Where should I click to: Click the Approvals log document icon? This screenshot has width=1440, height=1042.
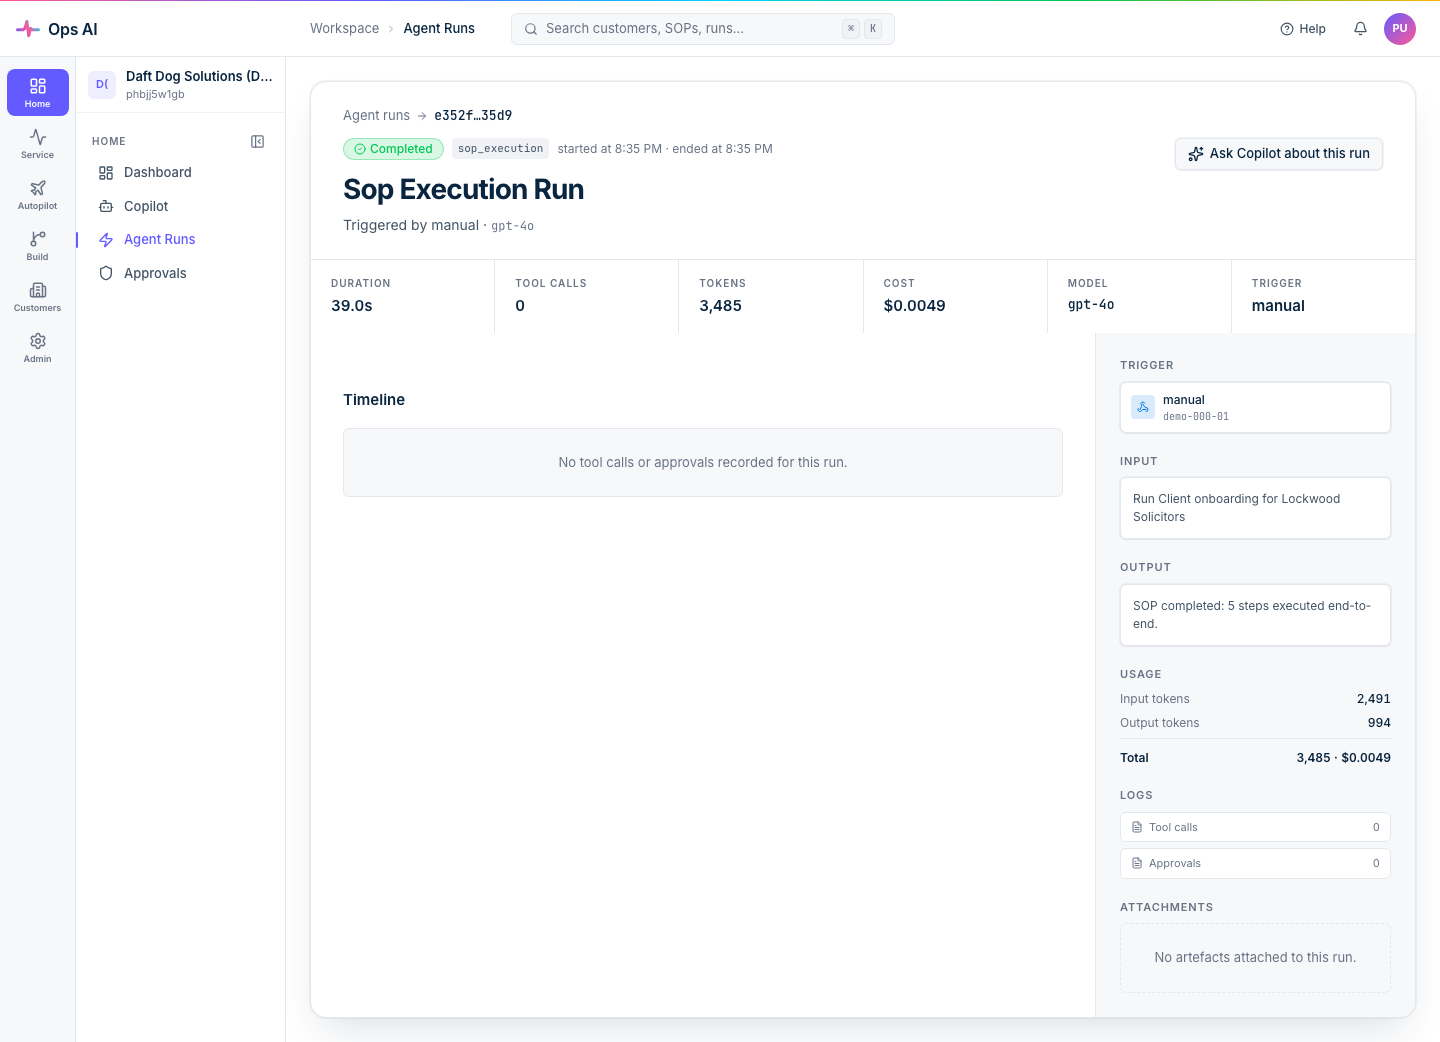[1137, 863]
